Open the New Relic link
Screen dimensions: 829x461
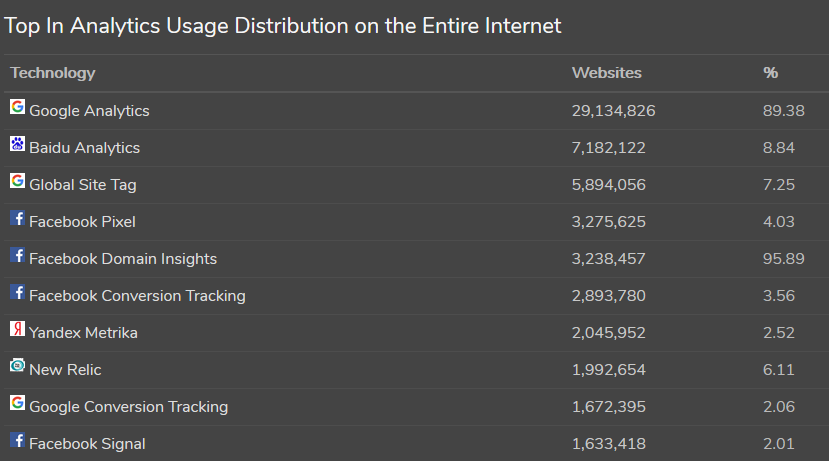65,370
